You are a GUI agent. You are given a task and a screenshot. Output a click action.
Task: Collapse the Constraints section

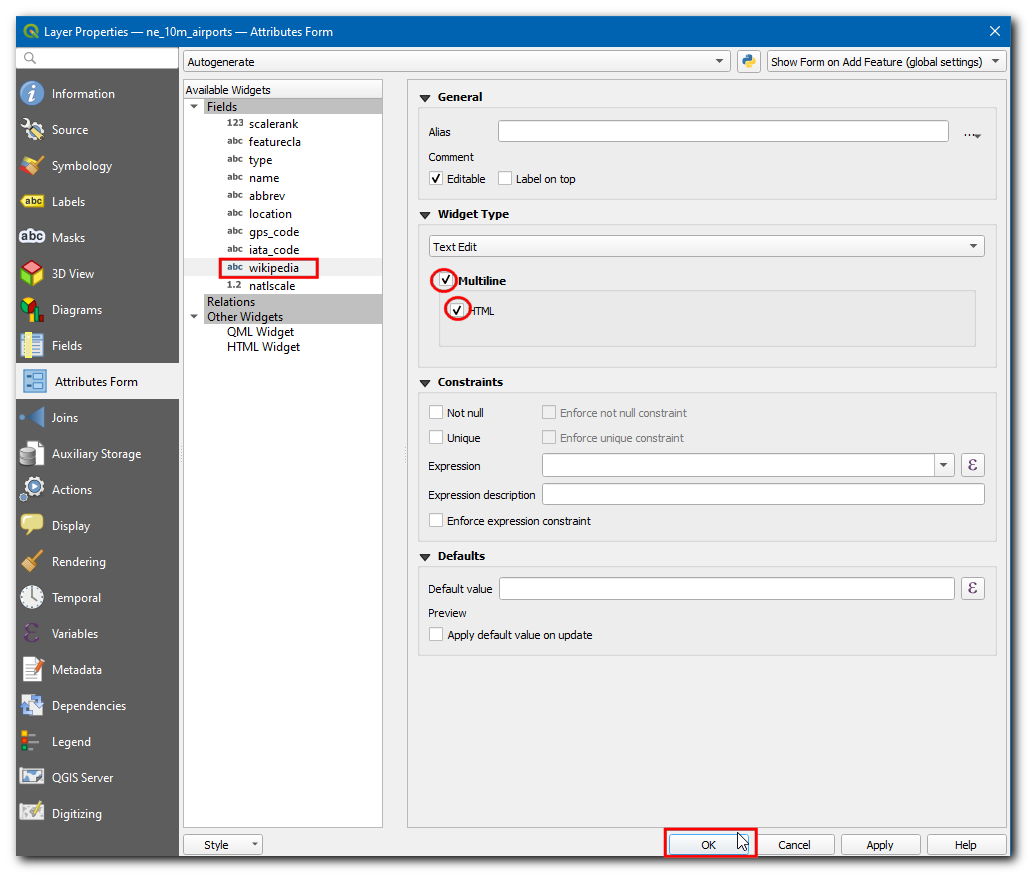pos(425,382)
